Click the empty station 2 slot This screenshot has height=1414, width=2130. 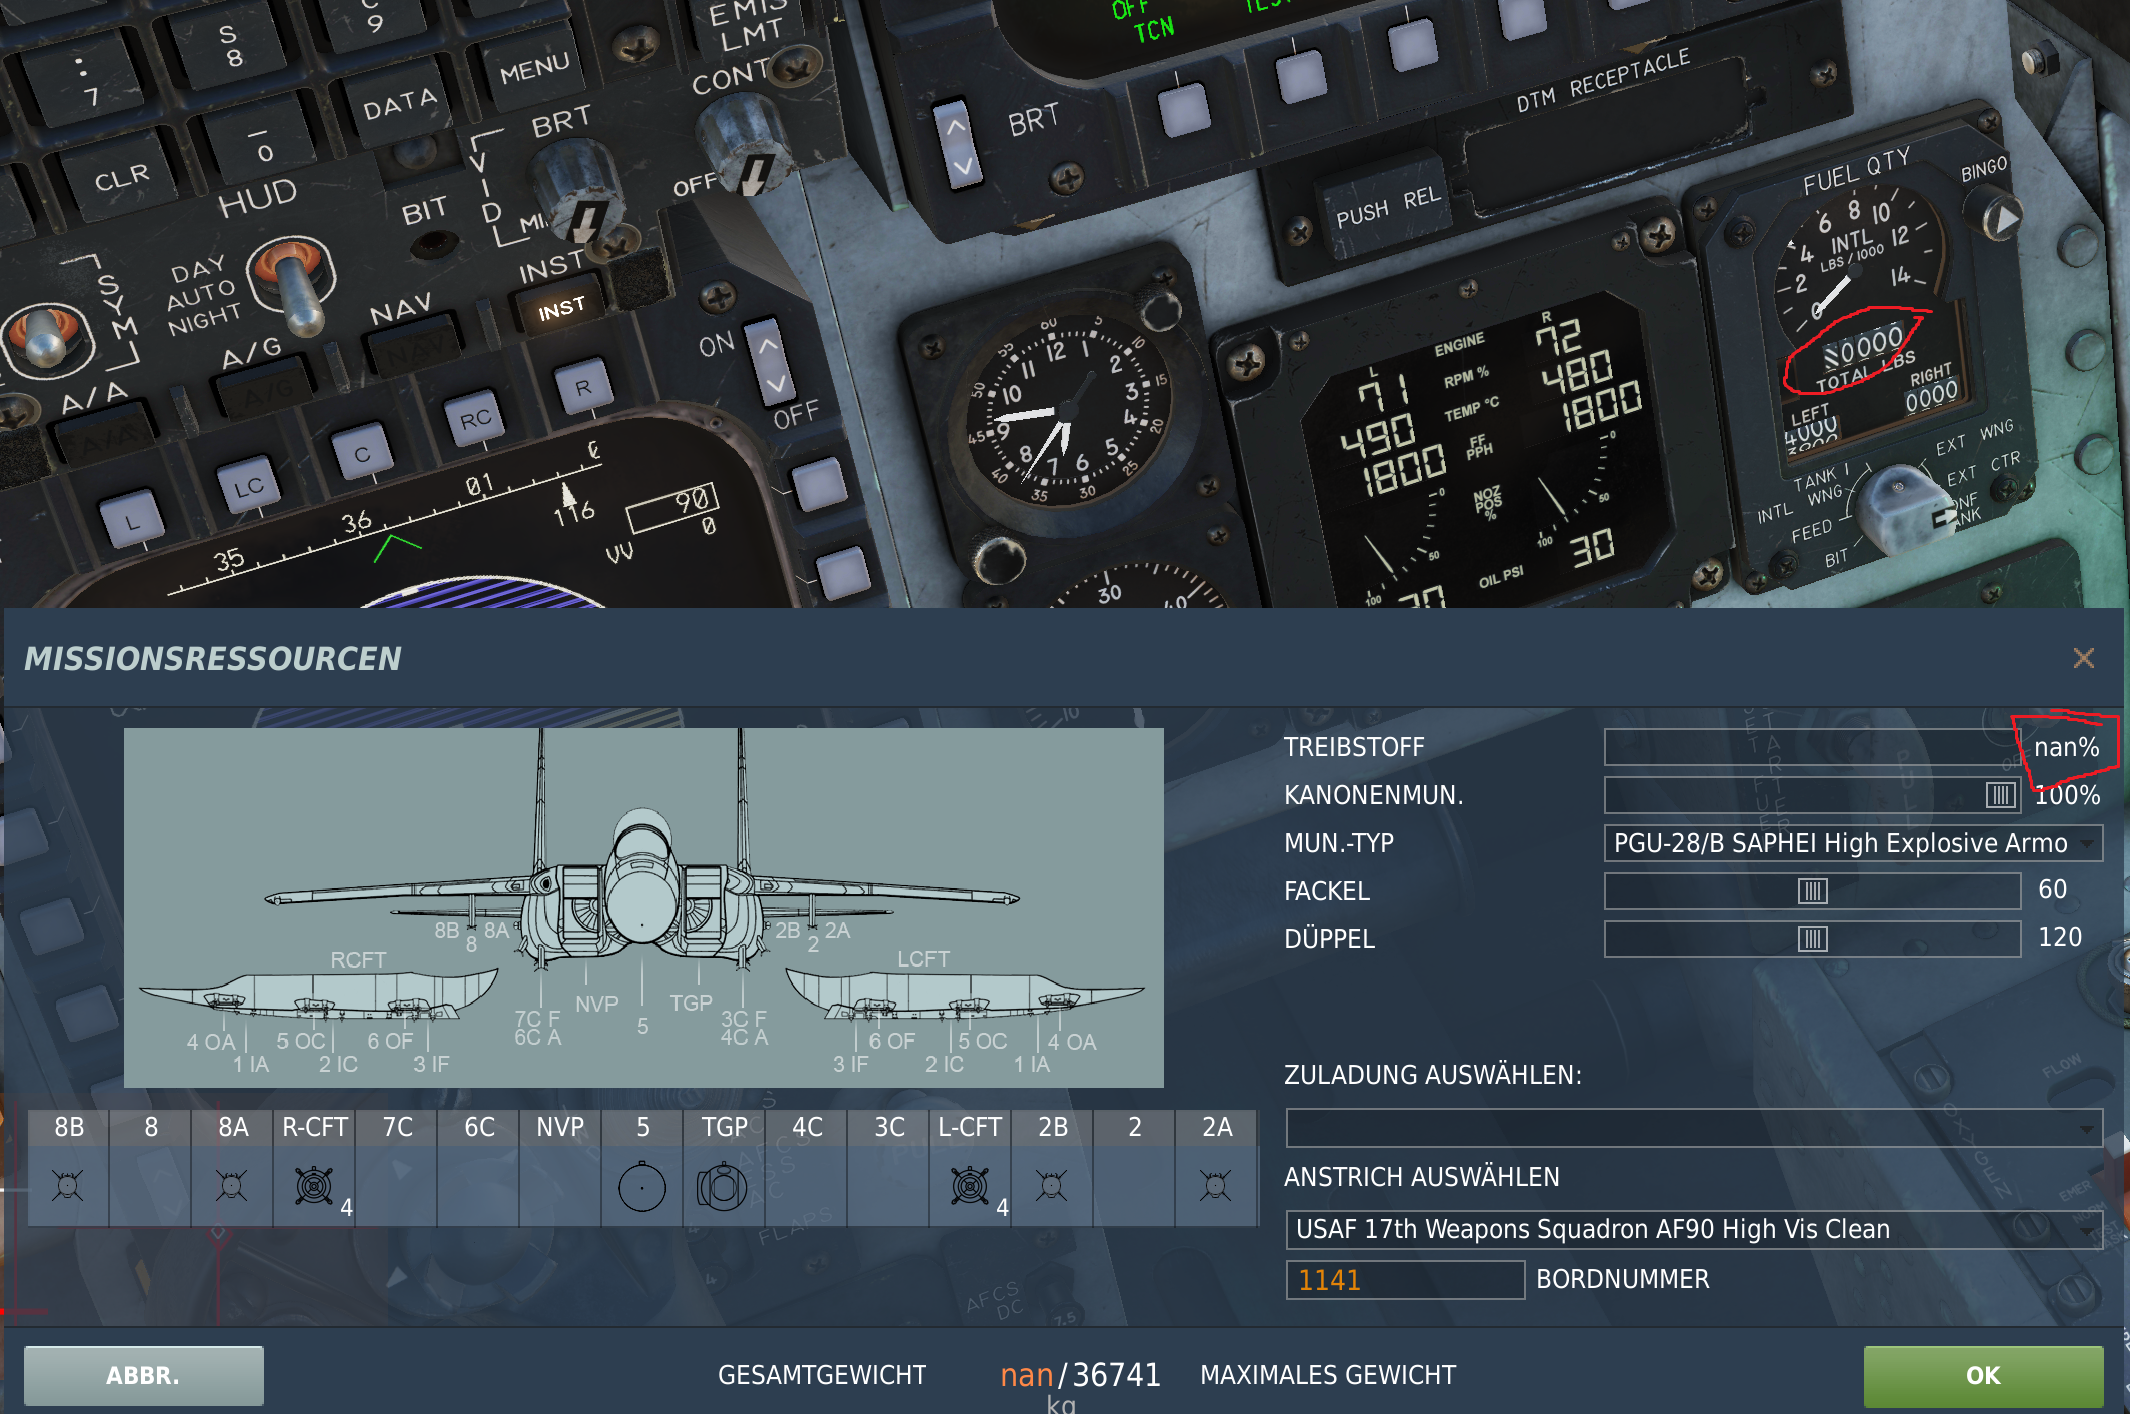click(x=1134, y=1186)
